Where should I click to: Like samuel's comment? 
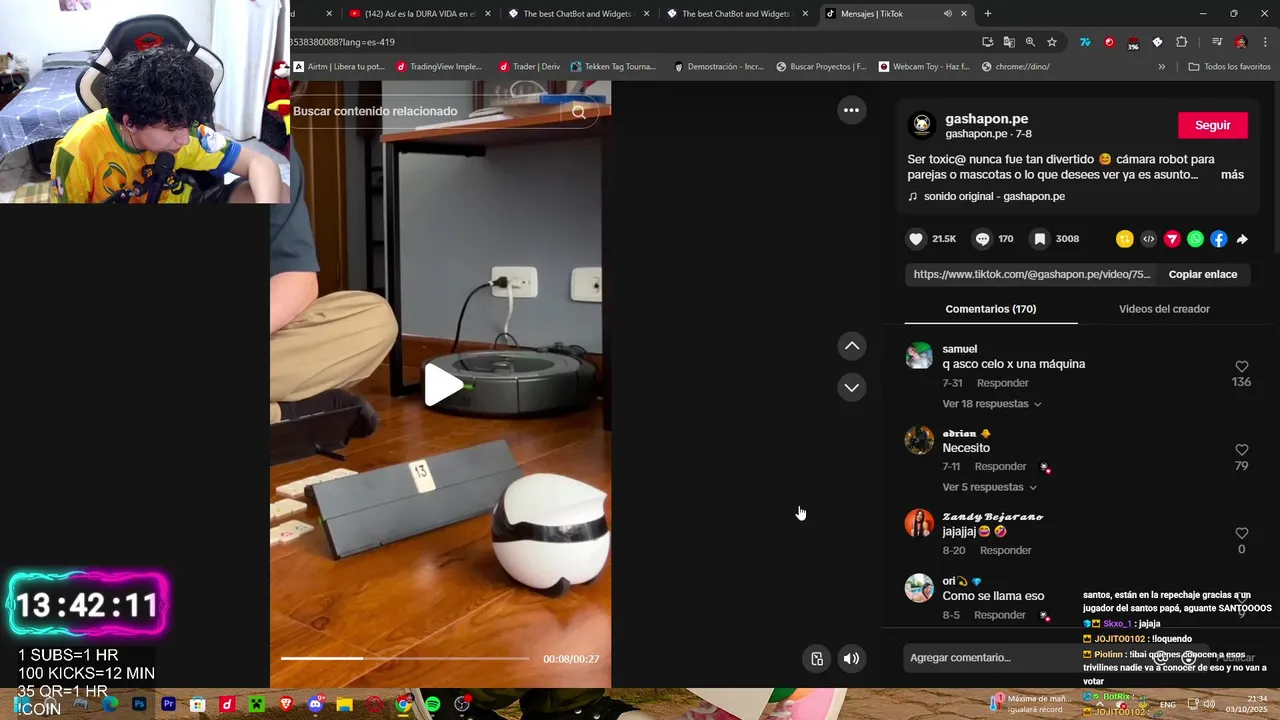pos(1241,366)
